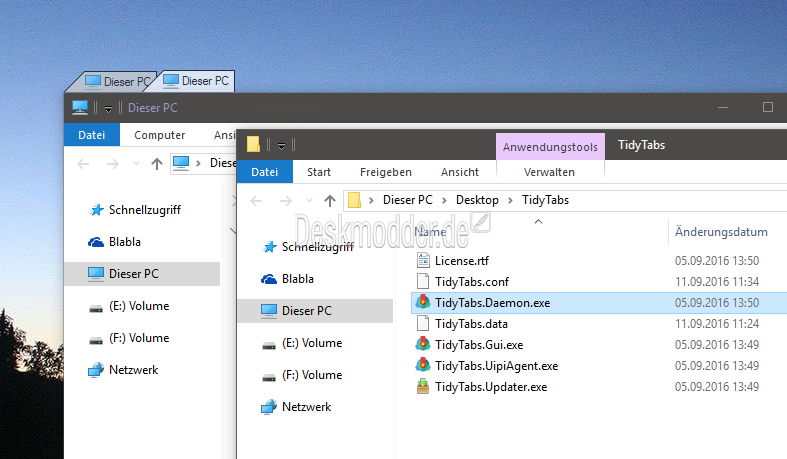This screenshot has width=787, height=459.
Task: Click folder icon in TidyTabs window title bar
Action: (253, 144)
